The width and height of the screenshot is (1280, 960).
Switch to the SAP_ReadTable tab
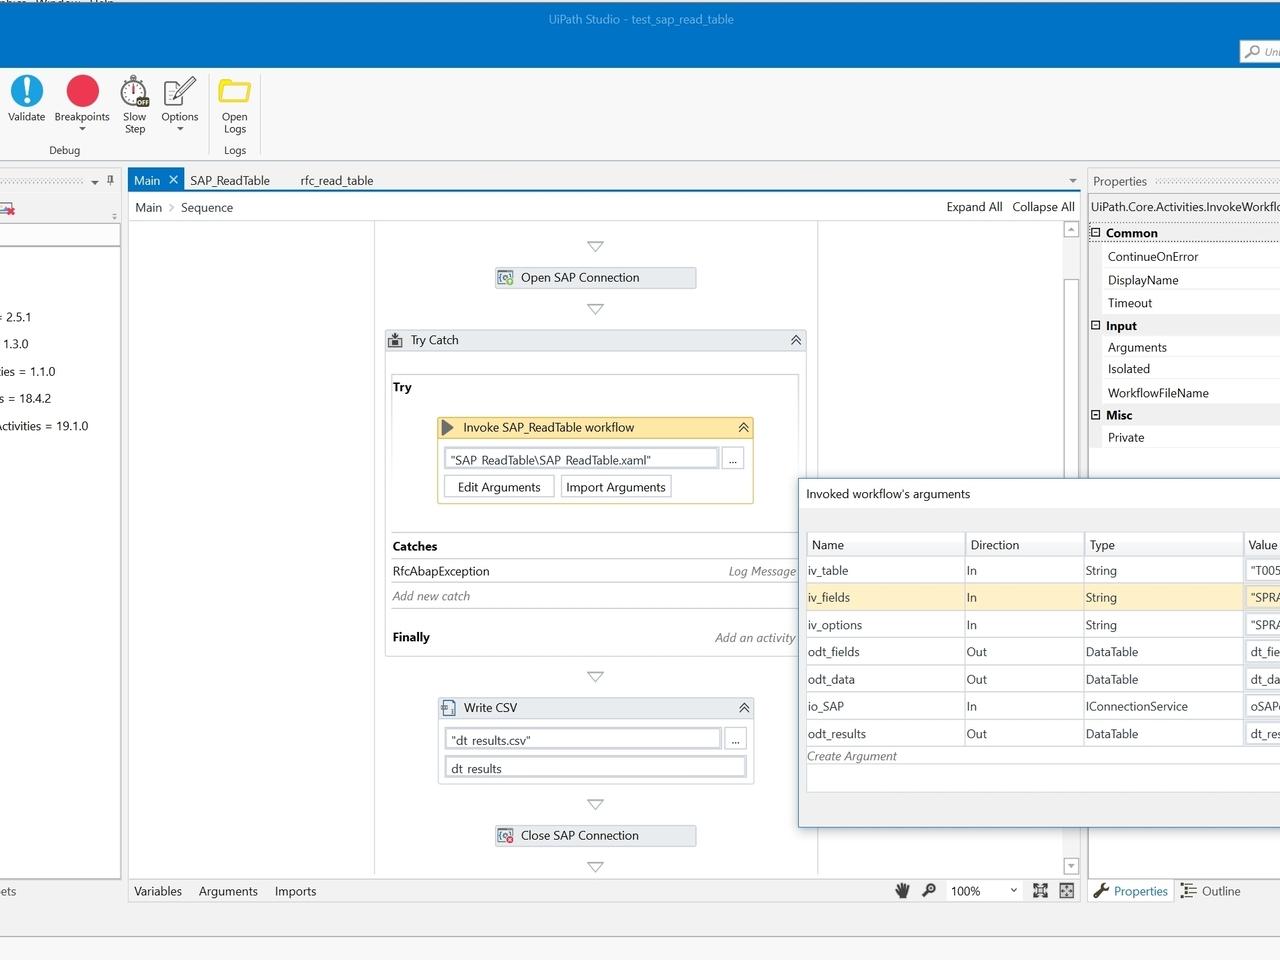(229, 180)
